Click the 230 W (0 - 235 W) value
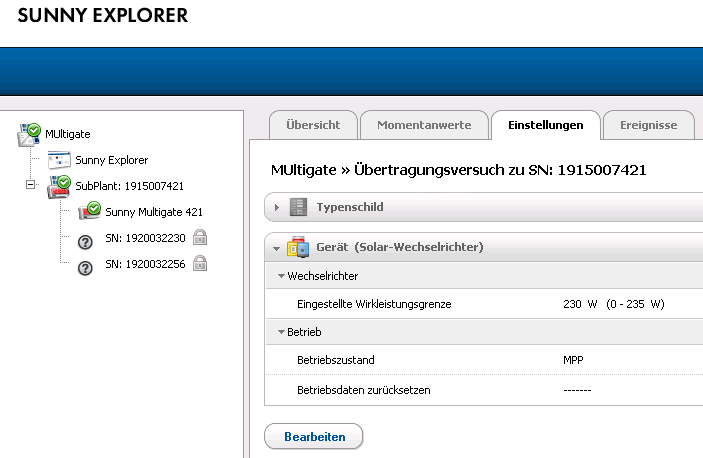This screenshot has height=458, width=703. click(x=613, y=304)
